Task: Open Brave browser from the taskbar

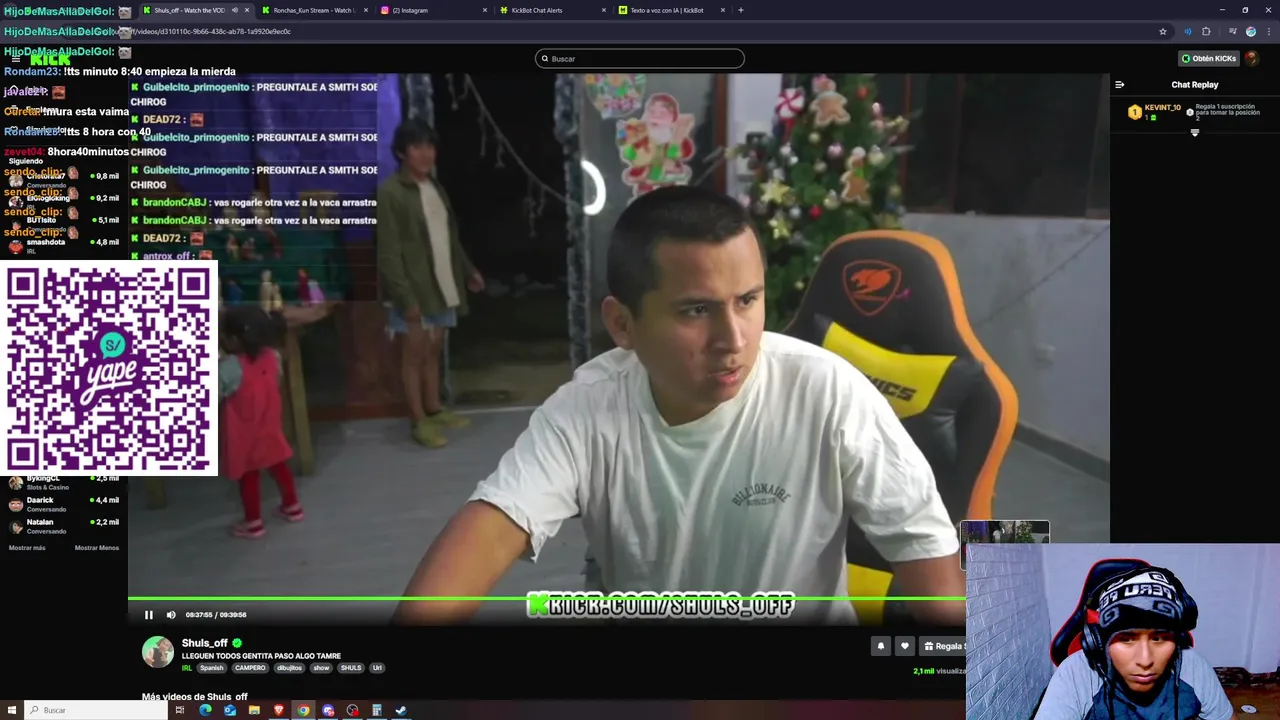Action: (x=279, y=710)
